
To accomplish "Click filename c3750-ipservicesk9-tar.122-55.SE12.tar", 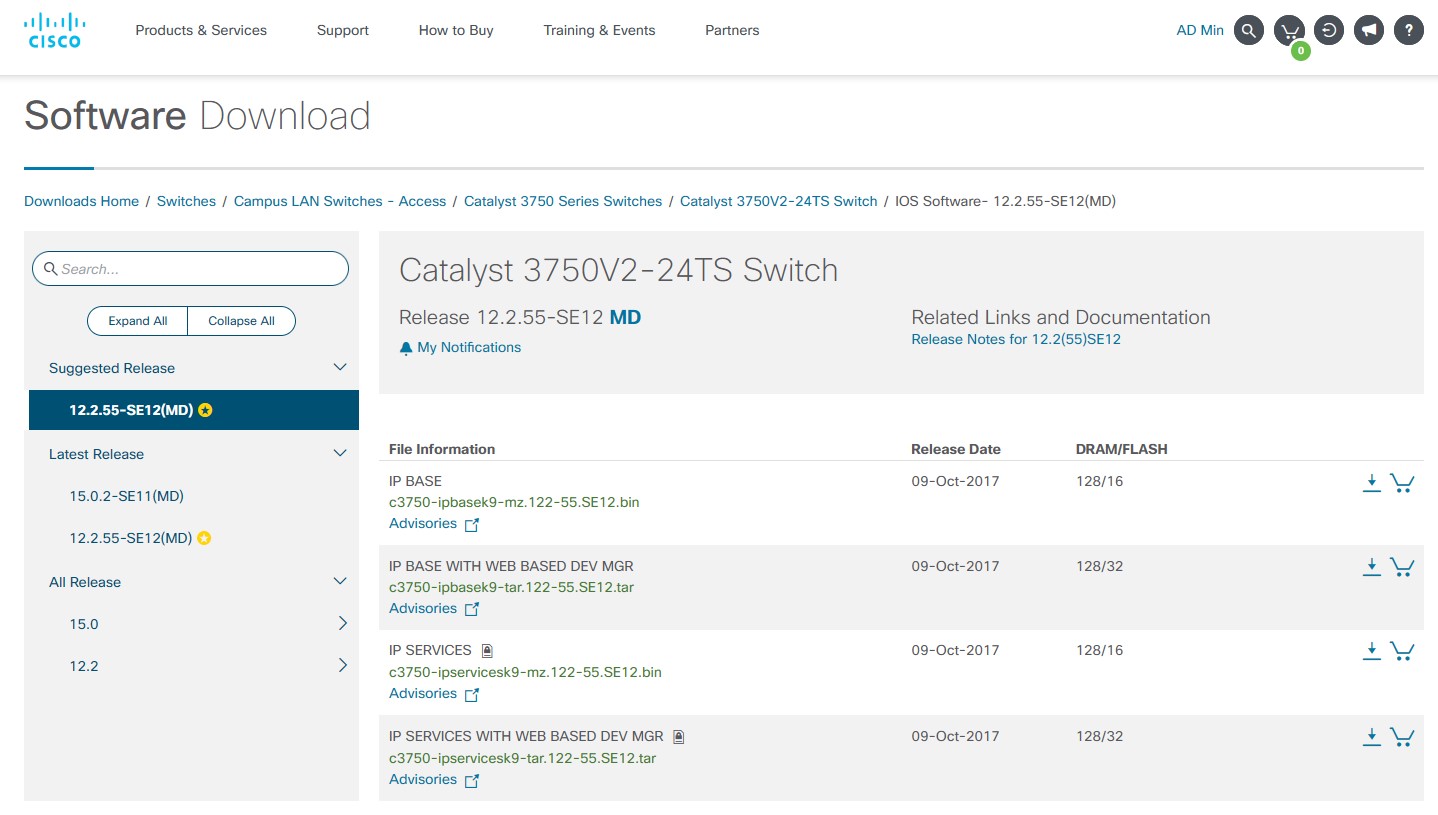I will (522, 758).
